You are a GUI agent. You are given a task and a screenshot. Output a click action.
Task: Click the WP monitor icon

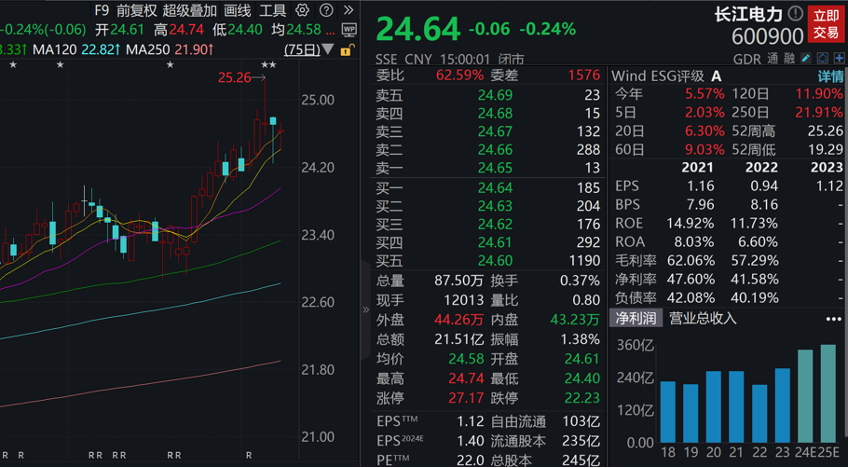coord(349,30)
